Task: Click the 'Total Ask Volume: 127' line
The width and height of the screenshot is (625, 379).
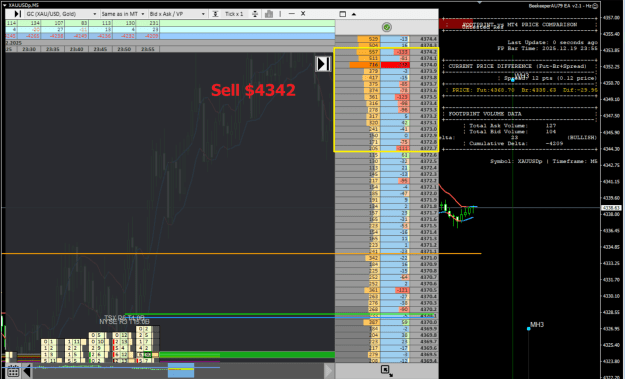Action: pos(510,126)
